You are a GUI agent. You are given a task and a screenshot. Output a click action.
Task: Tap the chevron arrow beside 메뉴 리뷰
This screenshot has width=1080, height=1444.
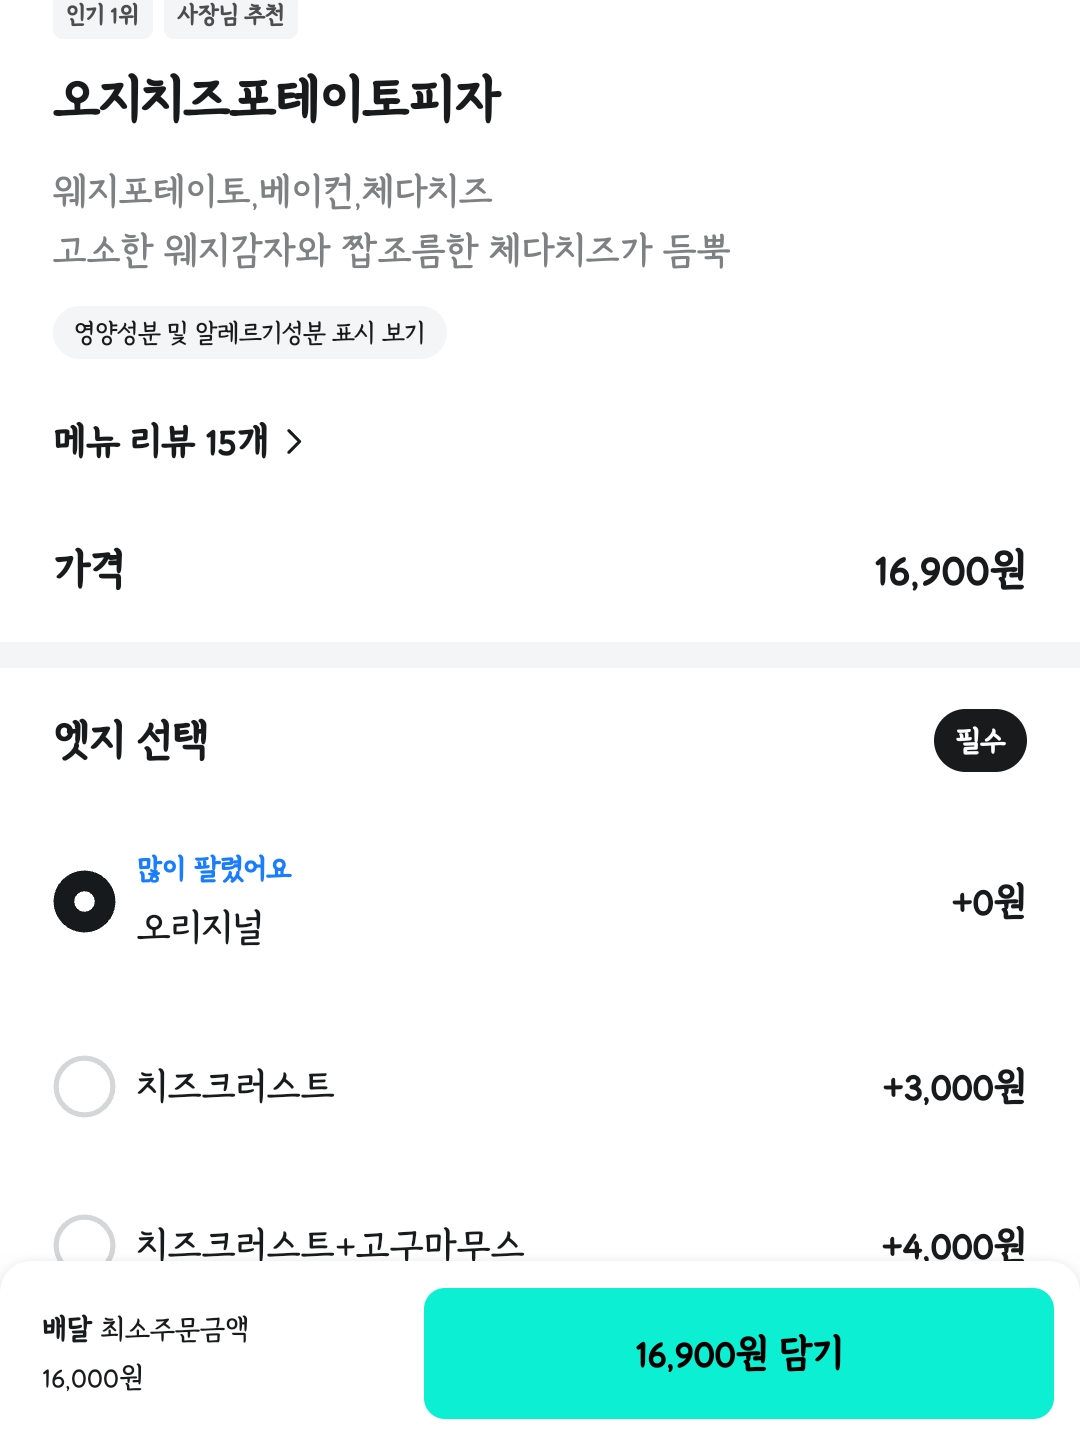(x=294, y=441)
